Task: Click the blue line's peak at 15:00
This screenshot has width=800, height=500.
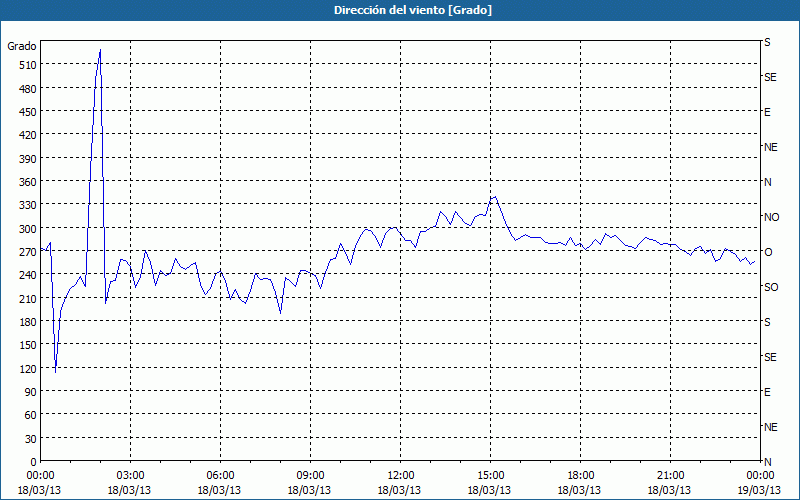Action: pyautogui.click(x=495, y=196)
